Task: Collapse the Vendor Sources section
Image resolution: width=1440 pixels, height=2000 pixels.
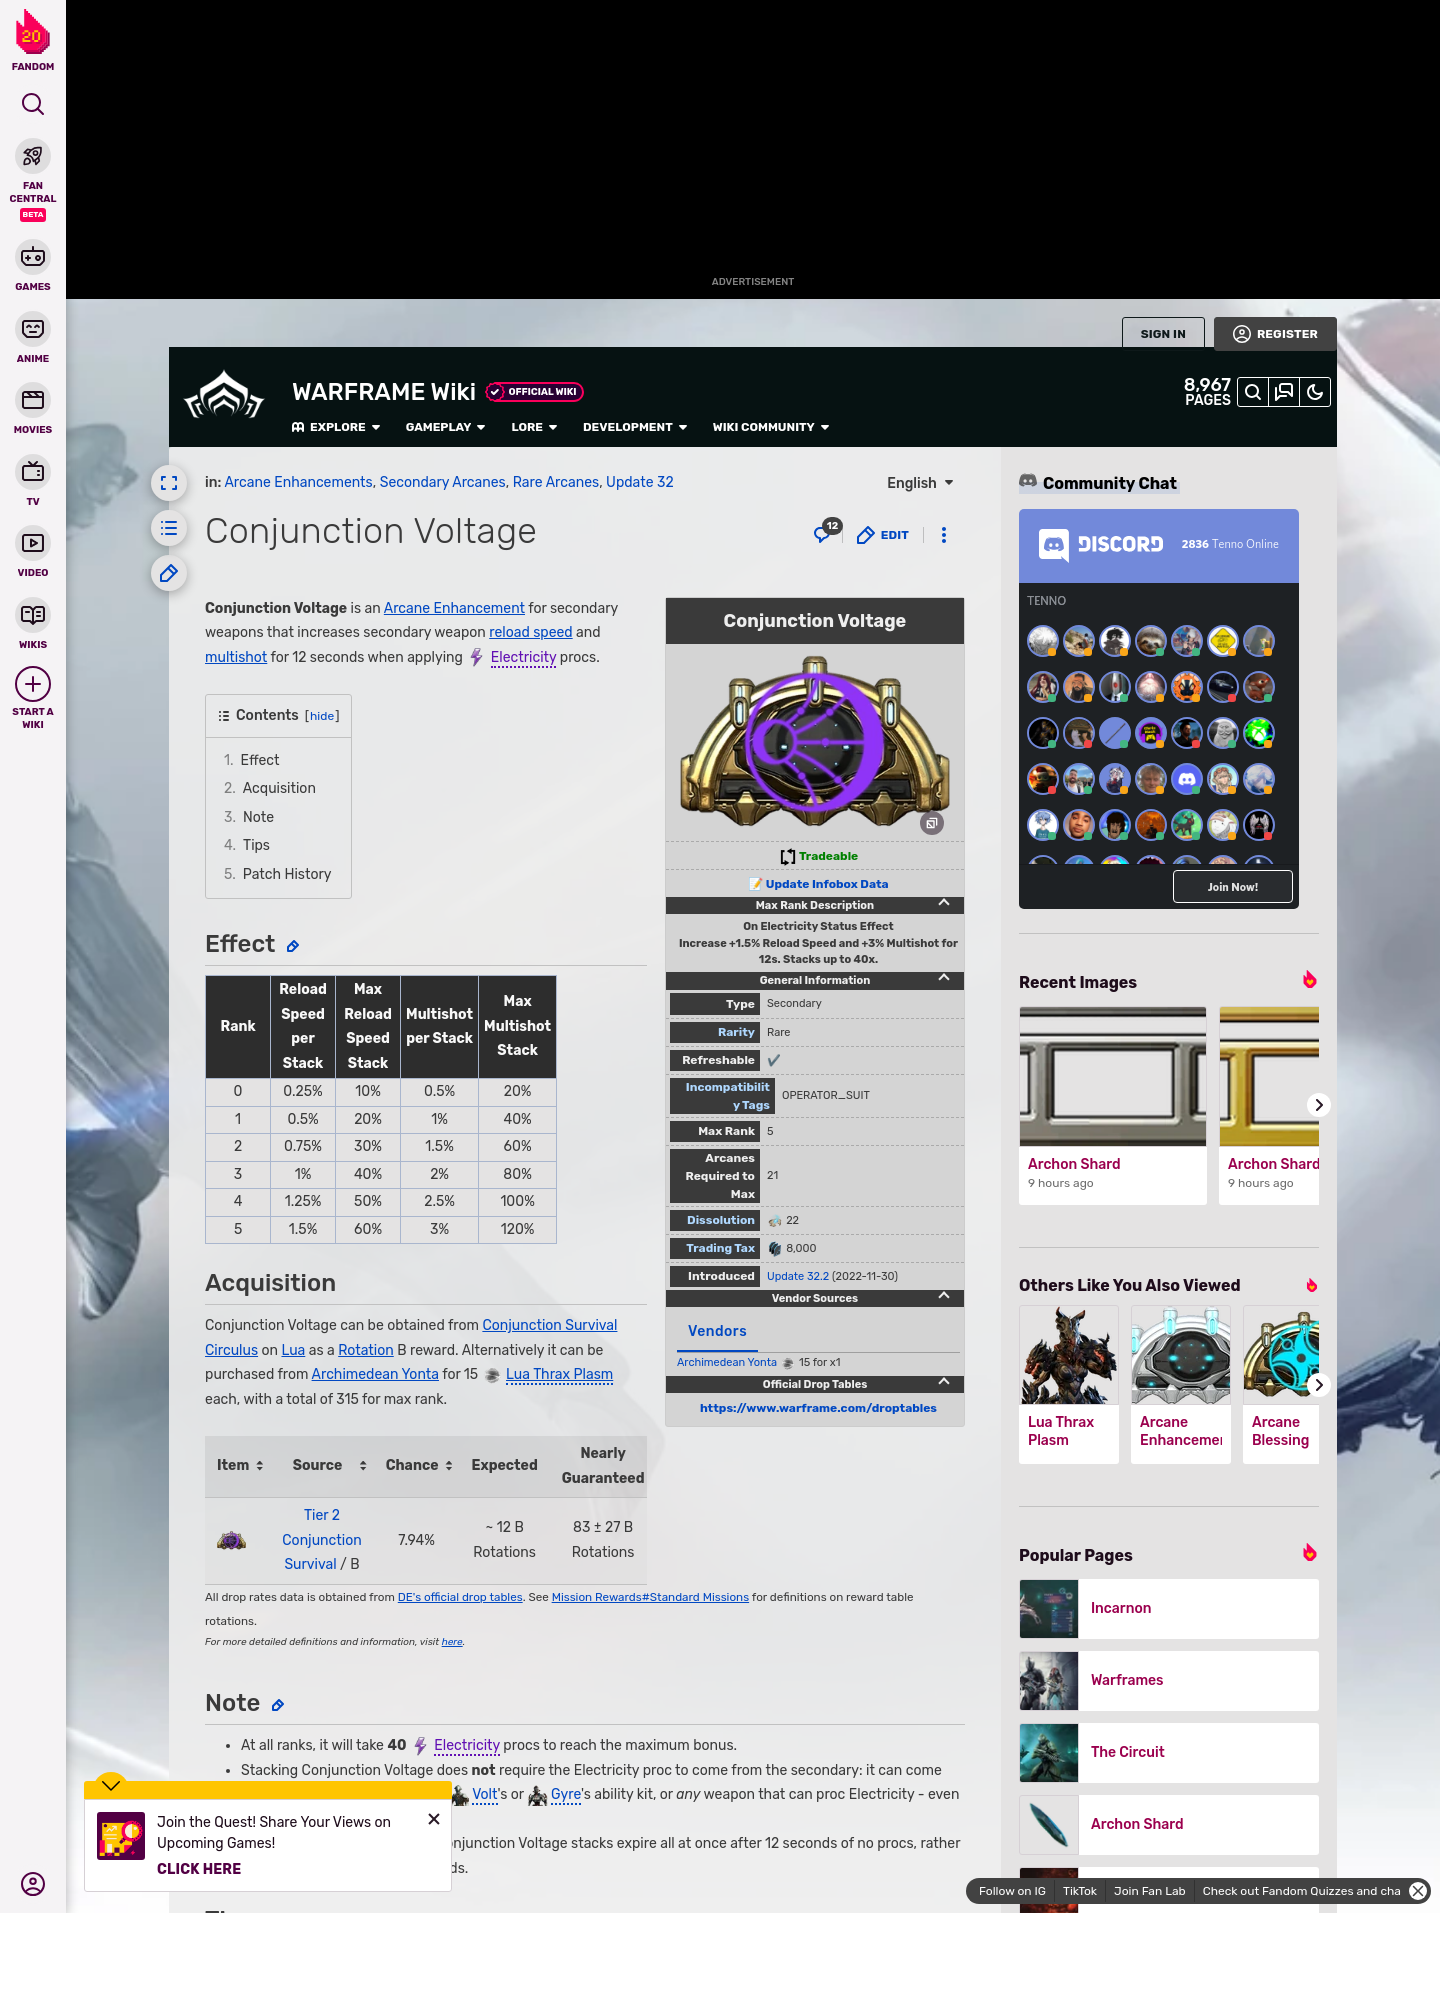Action: 944,1296
